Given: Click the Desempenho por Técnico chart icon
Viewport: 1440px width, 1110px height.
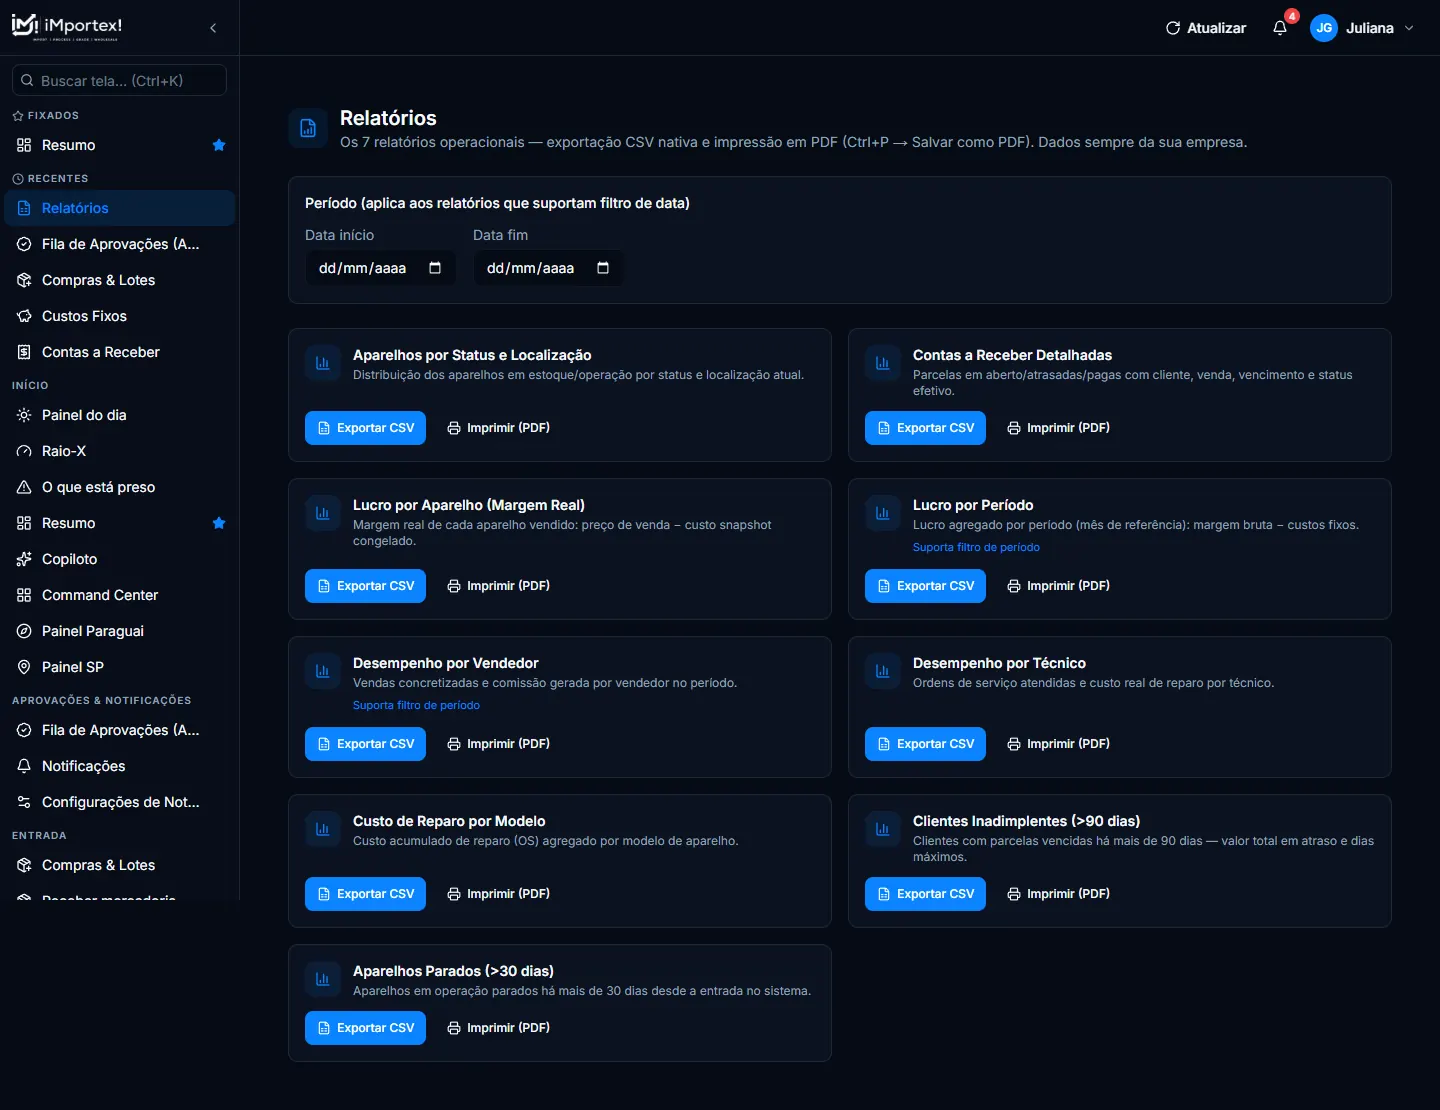Looking at the screenshot, I should (x=883, y=671).
